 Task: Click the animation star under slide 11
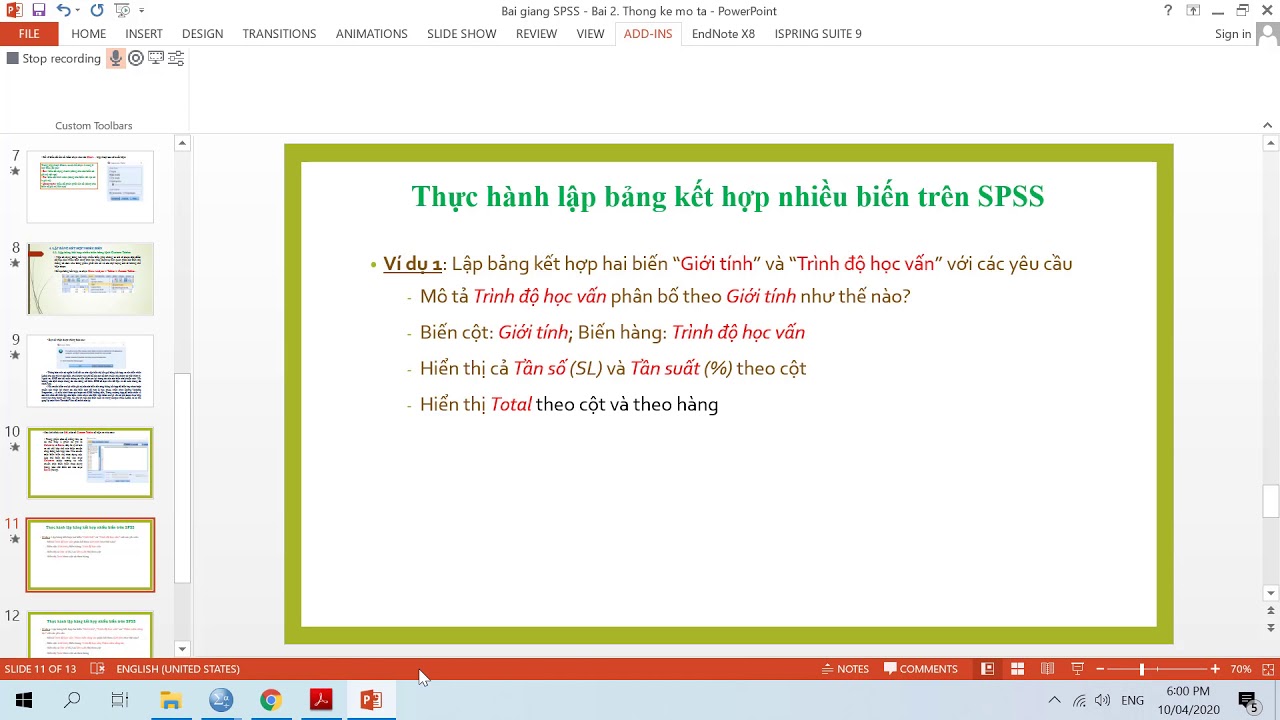15,539
